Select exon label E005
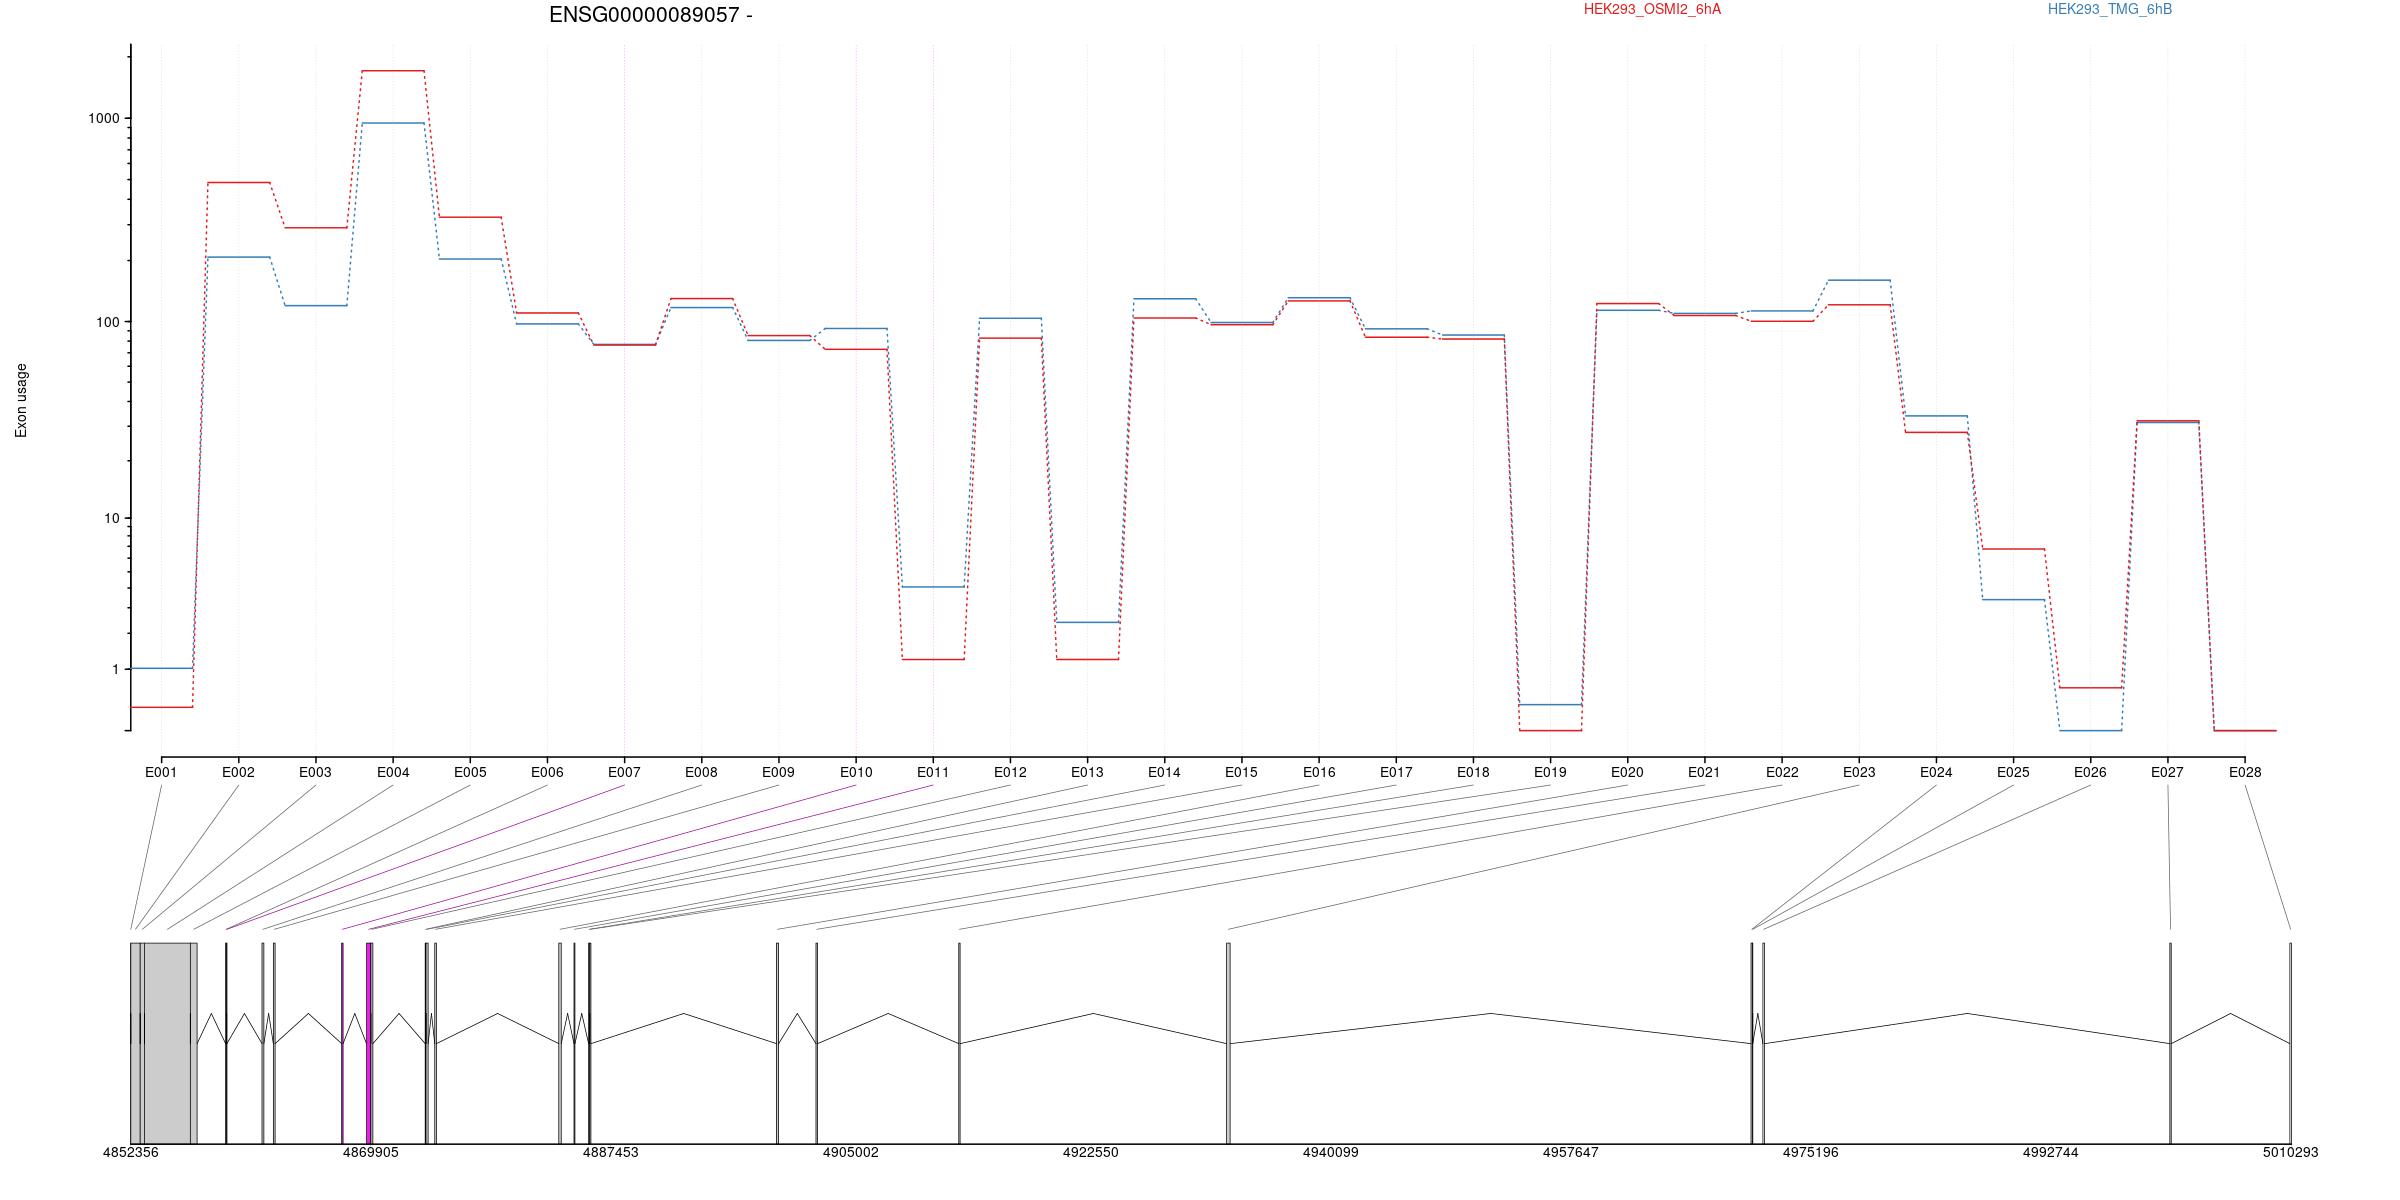Screen dimensions: 2400x1200 [470, 772]
